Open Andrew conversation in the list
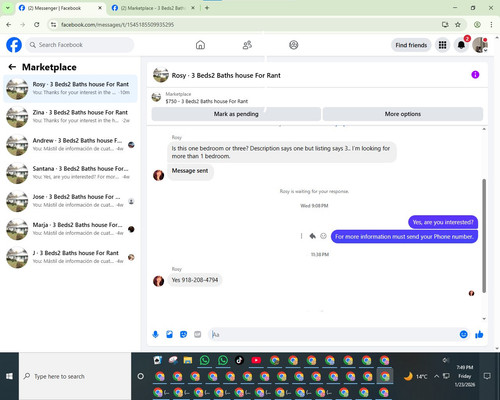This screenshot has height=400, width=500. pyautogui.click(x=70, y=145)
